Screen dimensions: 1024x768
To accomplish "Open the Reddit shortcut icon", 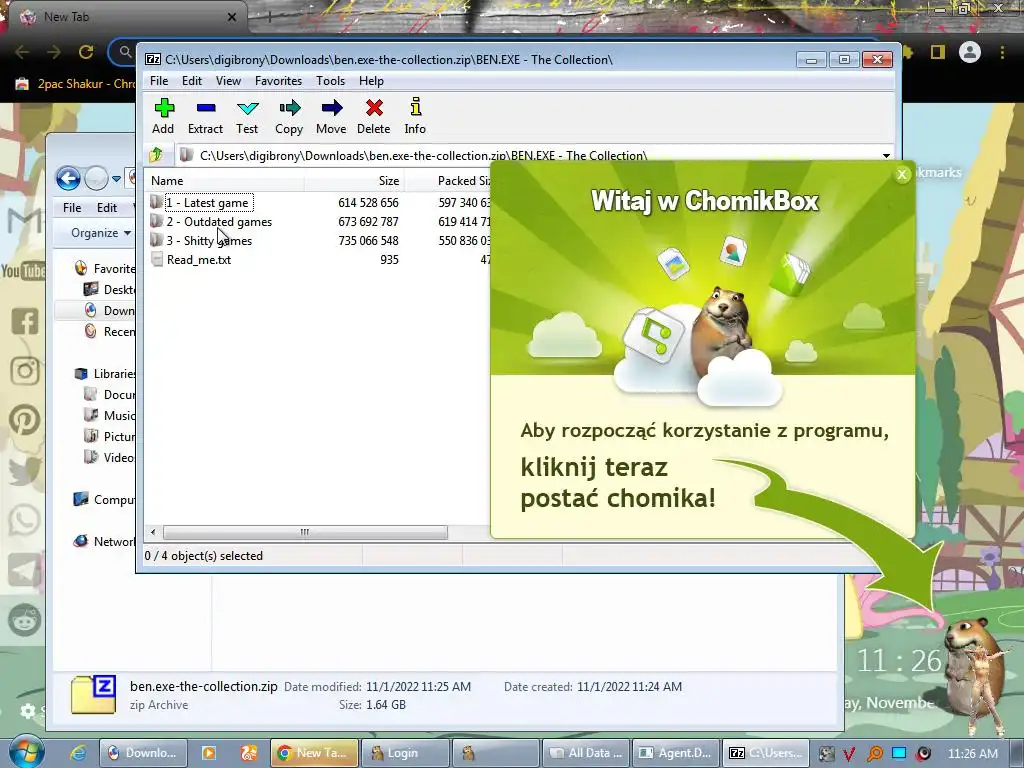I will 25,620.
